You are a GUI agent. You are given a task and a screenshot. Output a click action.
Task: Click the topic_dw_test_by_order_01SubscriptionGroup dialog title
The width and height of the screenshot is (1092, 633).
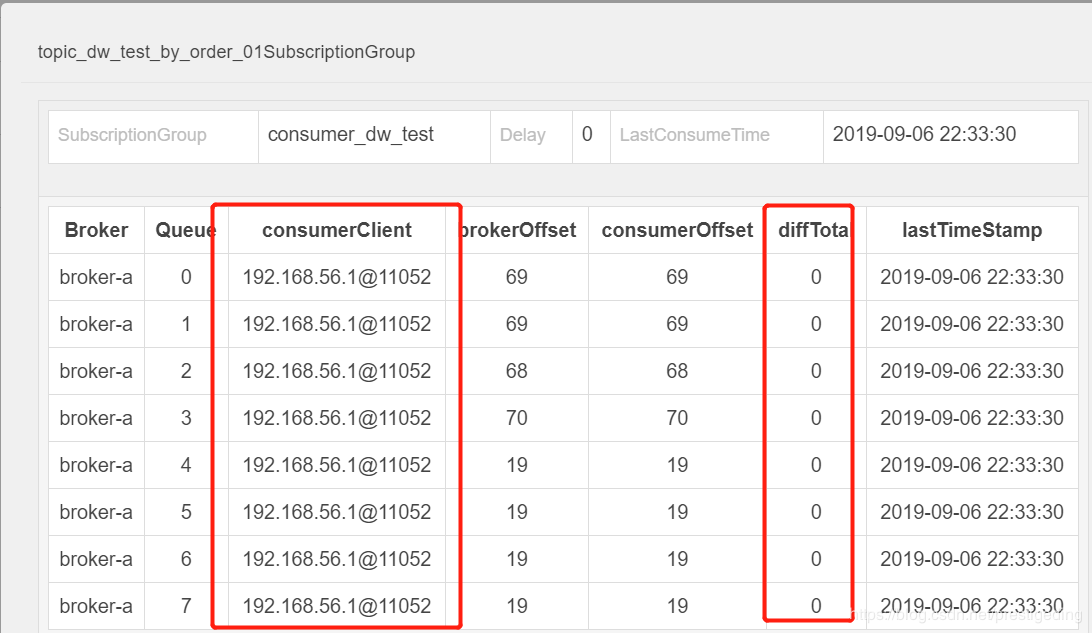(x=226, y=52)
